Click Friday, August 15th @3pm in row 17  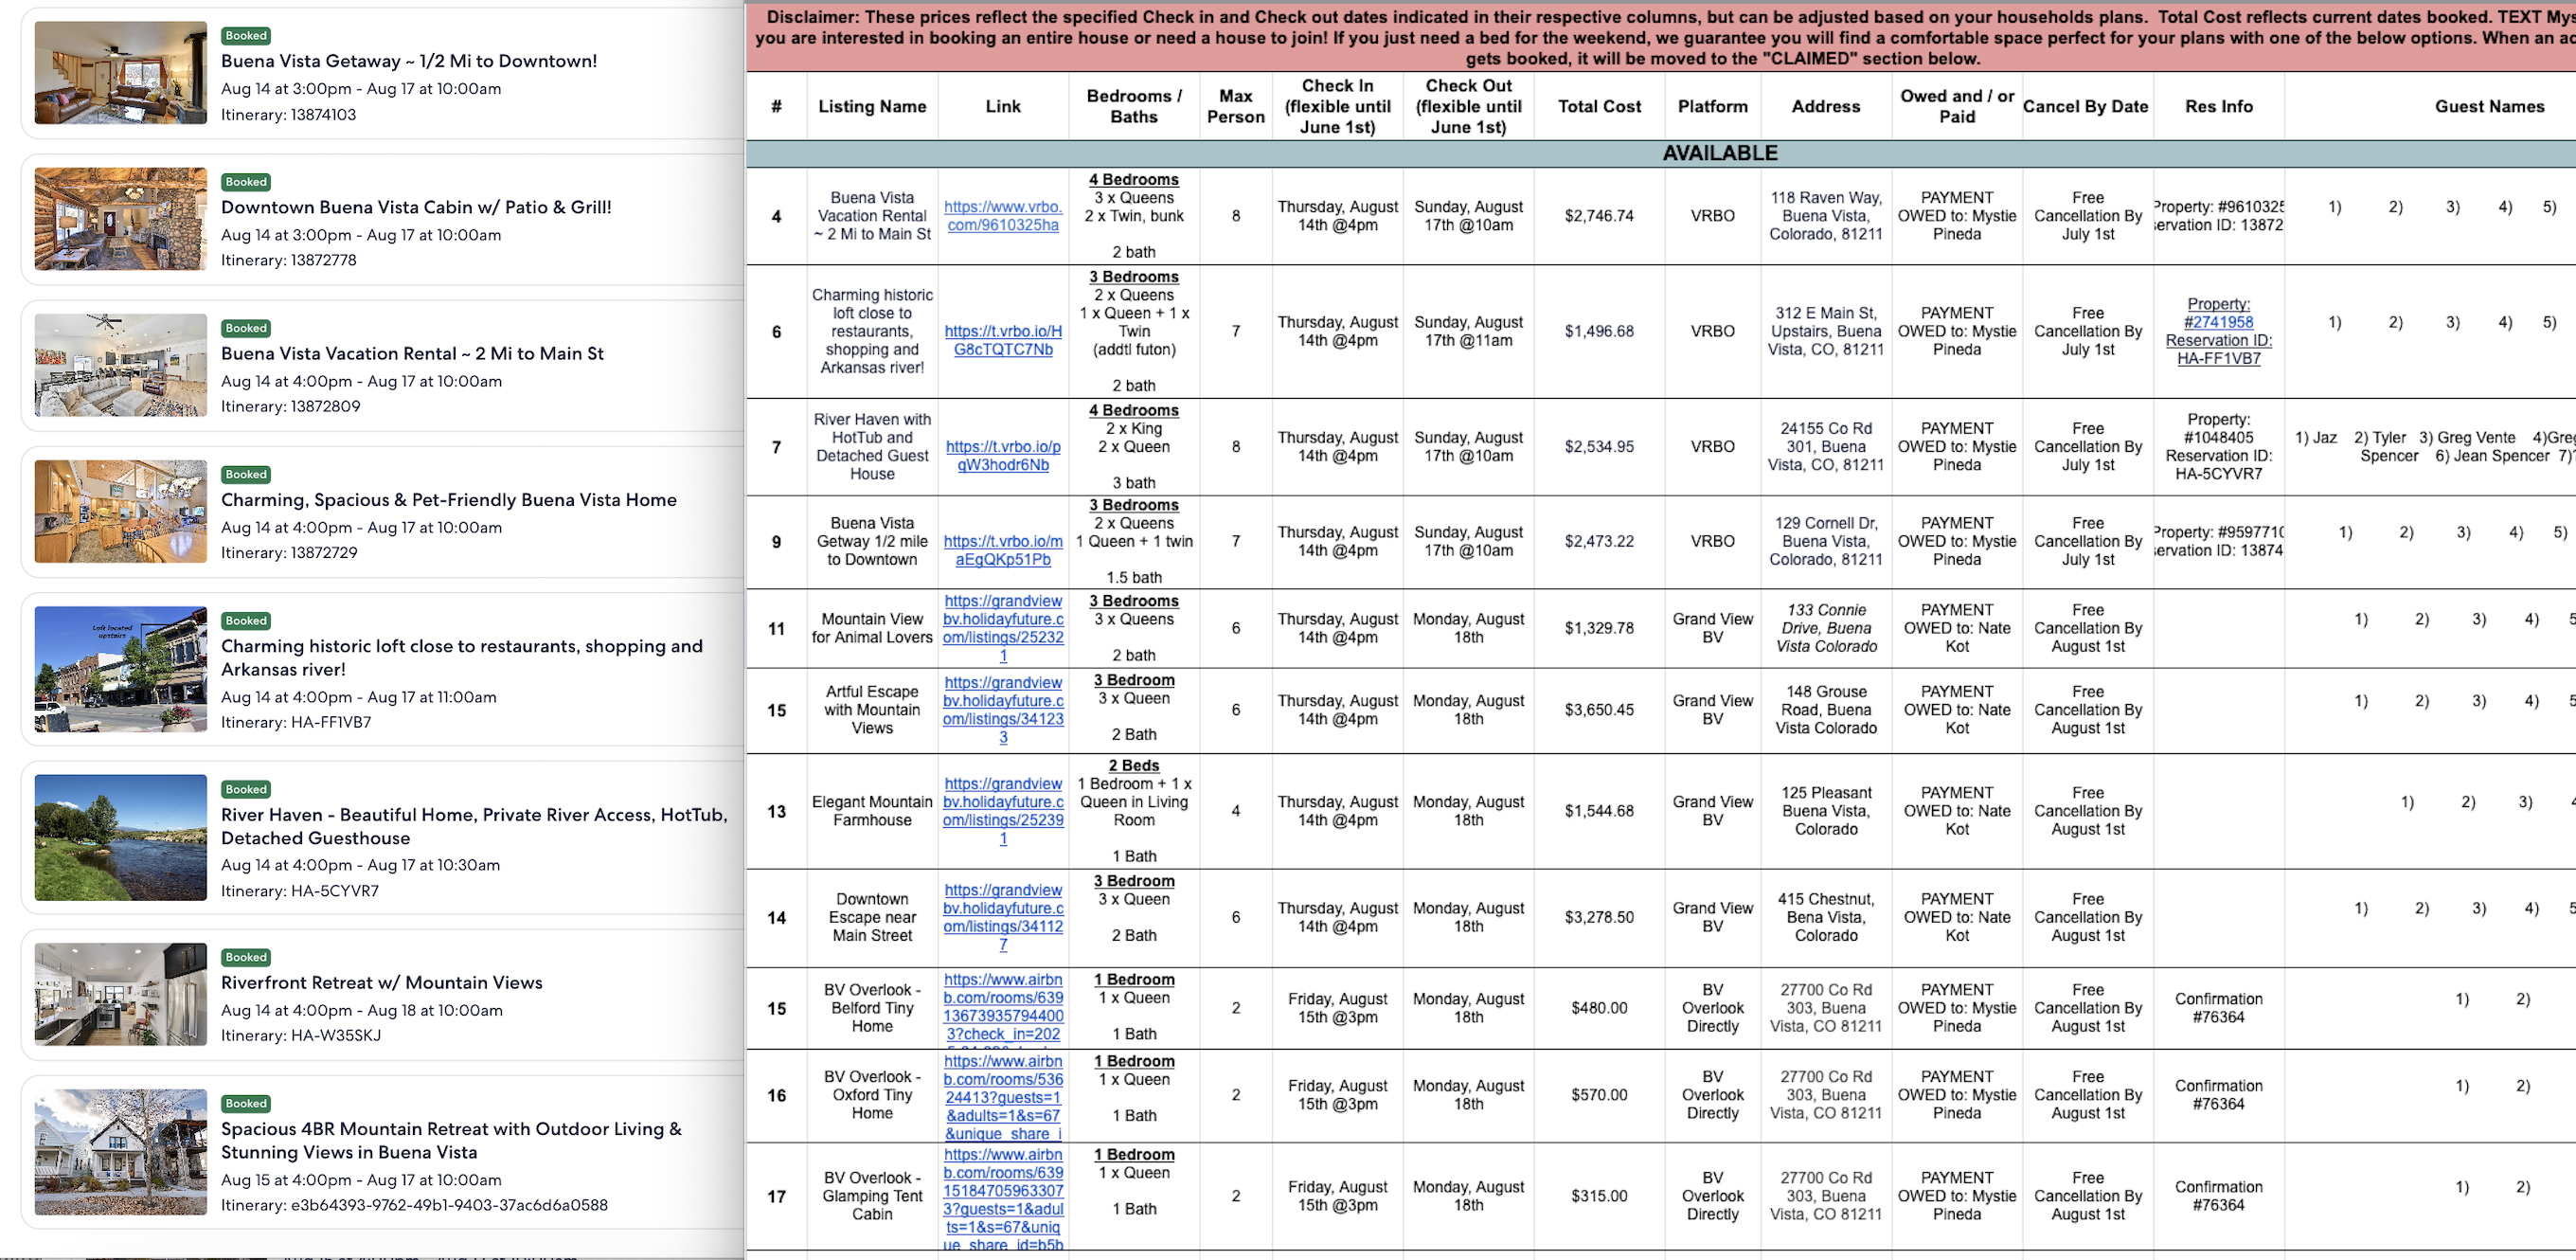[x=1337, y=1196]
